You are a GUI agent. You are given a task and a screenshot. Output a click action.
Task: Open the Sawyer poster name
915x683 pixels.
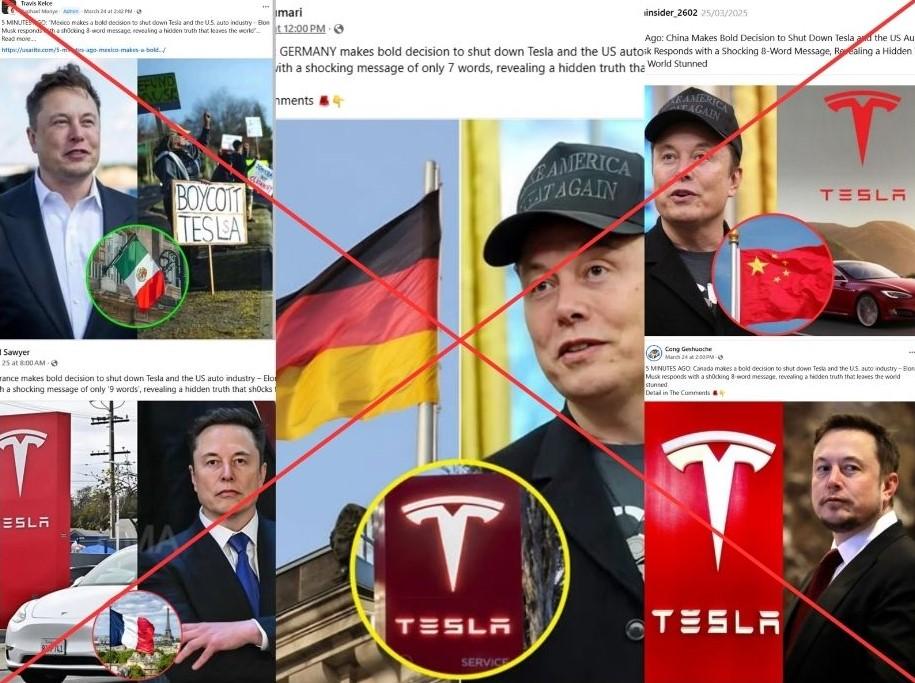tap(15, 352)
